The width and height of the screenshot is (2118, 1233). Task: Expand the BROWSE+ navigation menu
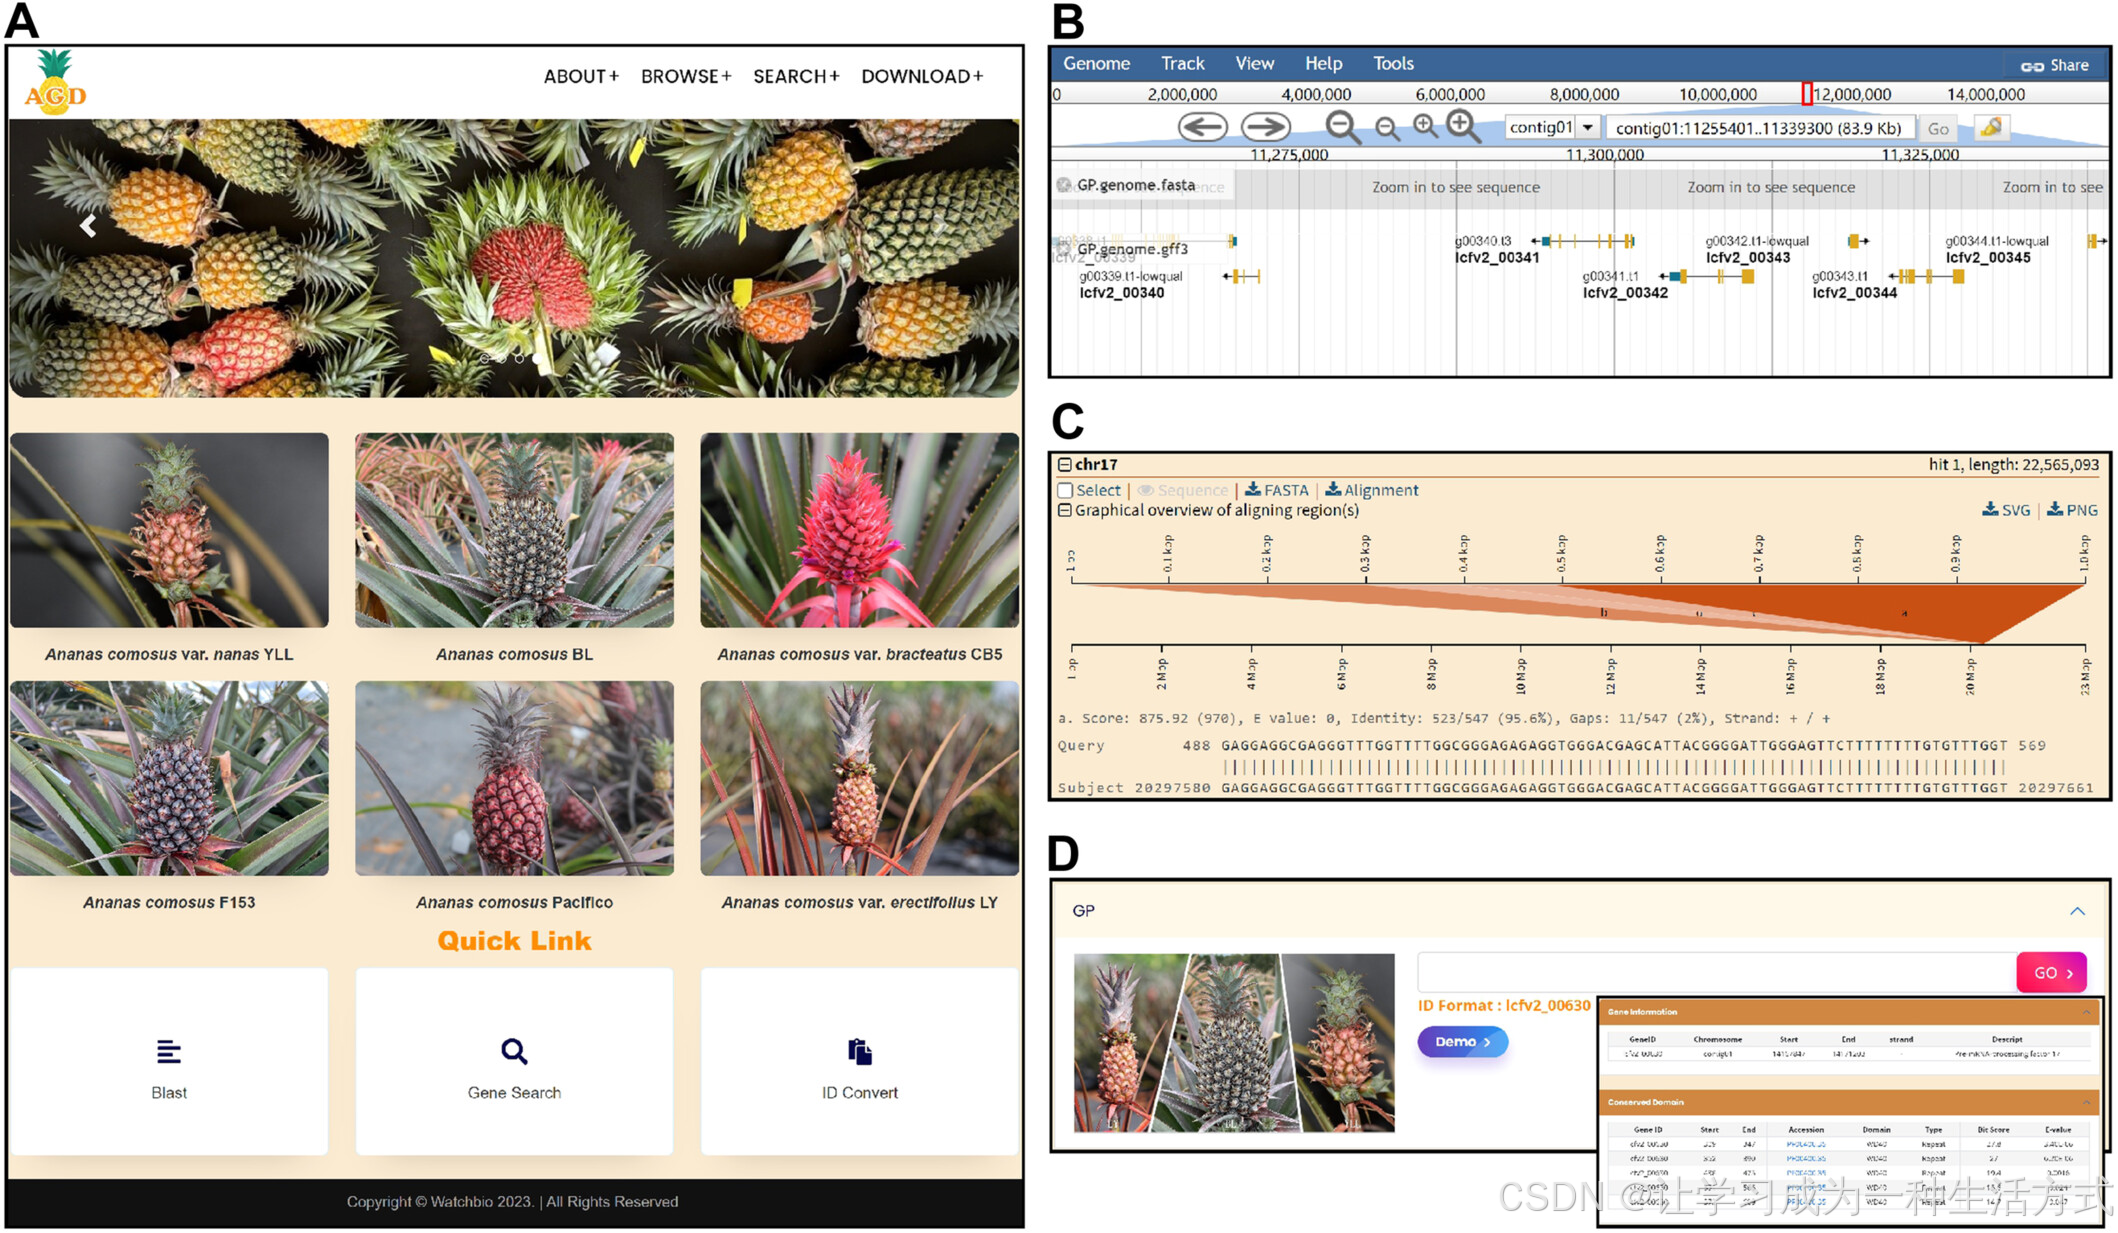pos(686,76)
